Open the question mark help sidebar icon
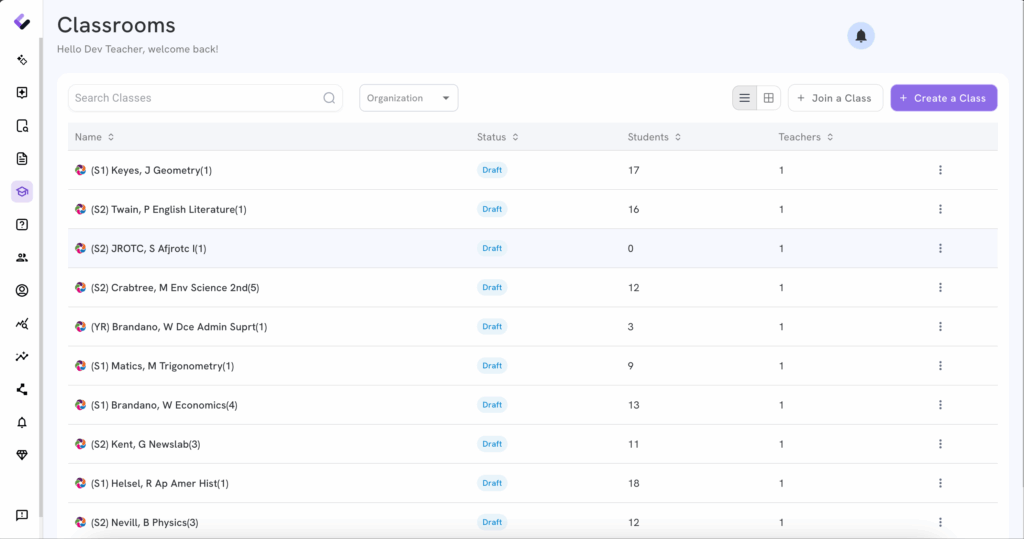The height and width of the screenshot is (539, 1024). (22, 225)
